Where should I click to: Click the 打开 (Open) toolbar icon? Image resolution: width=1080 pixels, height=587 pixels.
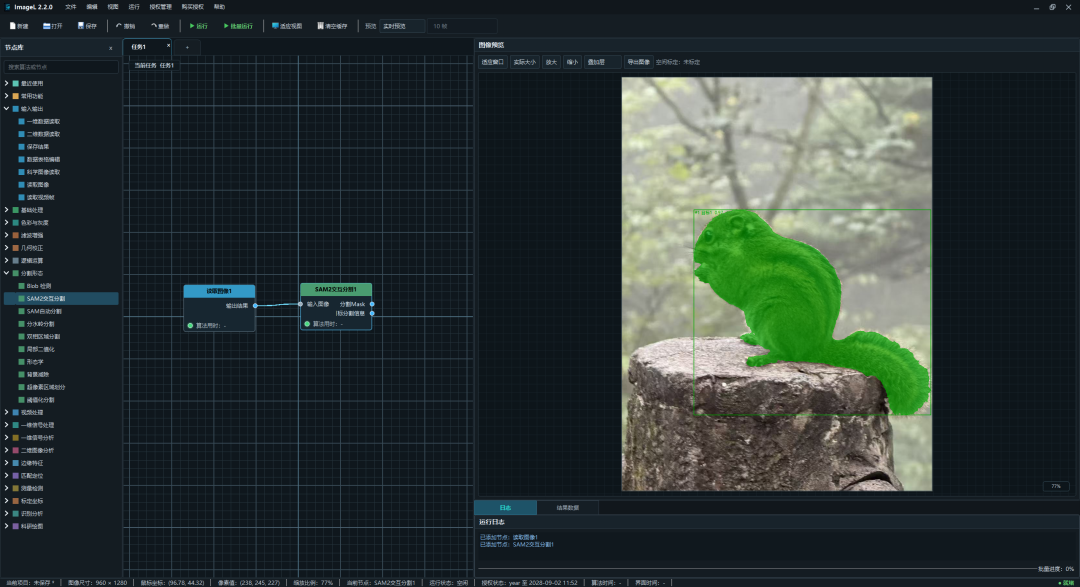46,26
